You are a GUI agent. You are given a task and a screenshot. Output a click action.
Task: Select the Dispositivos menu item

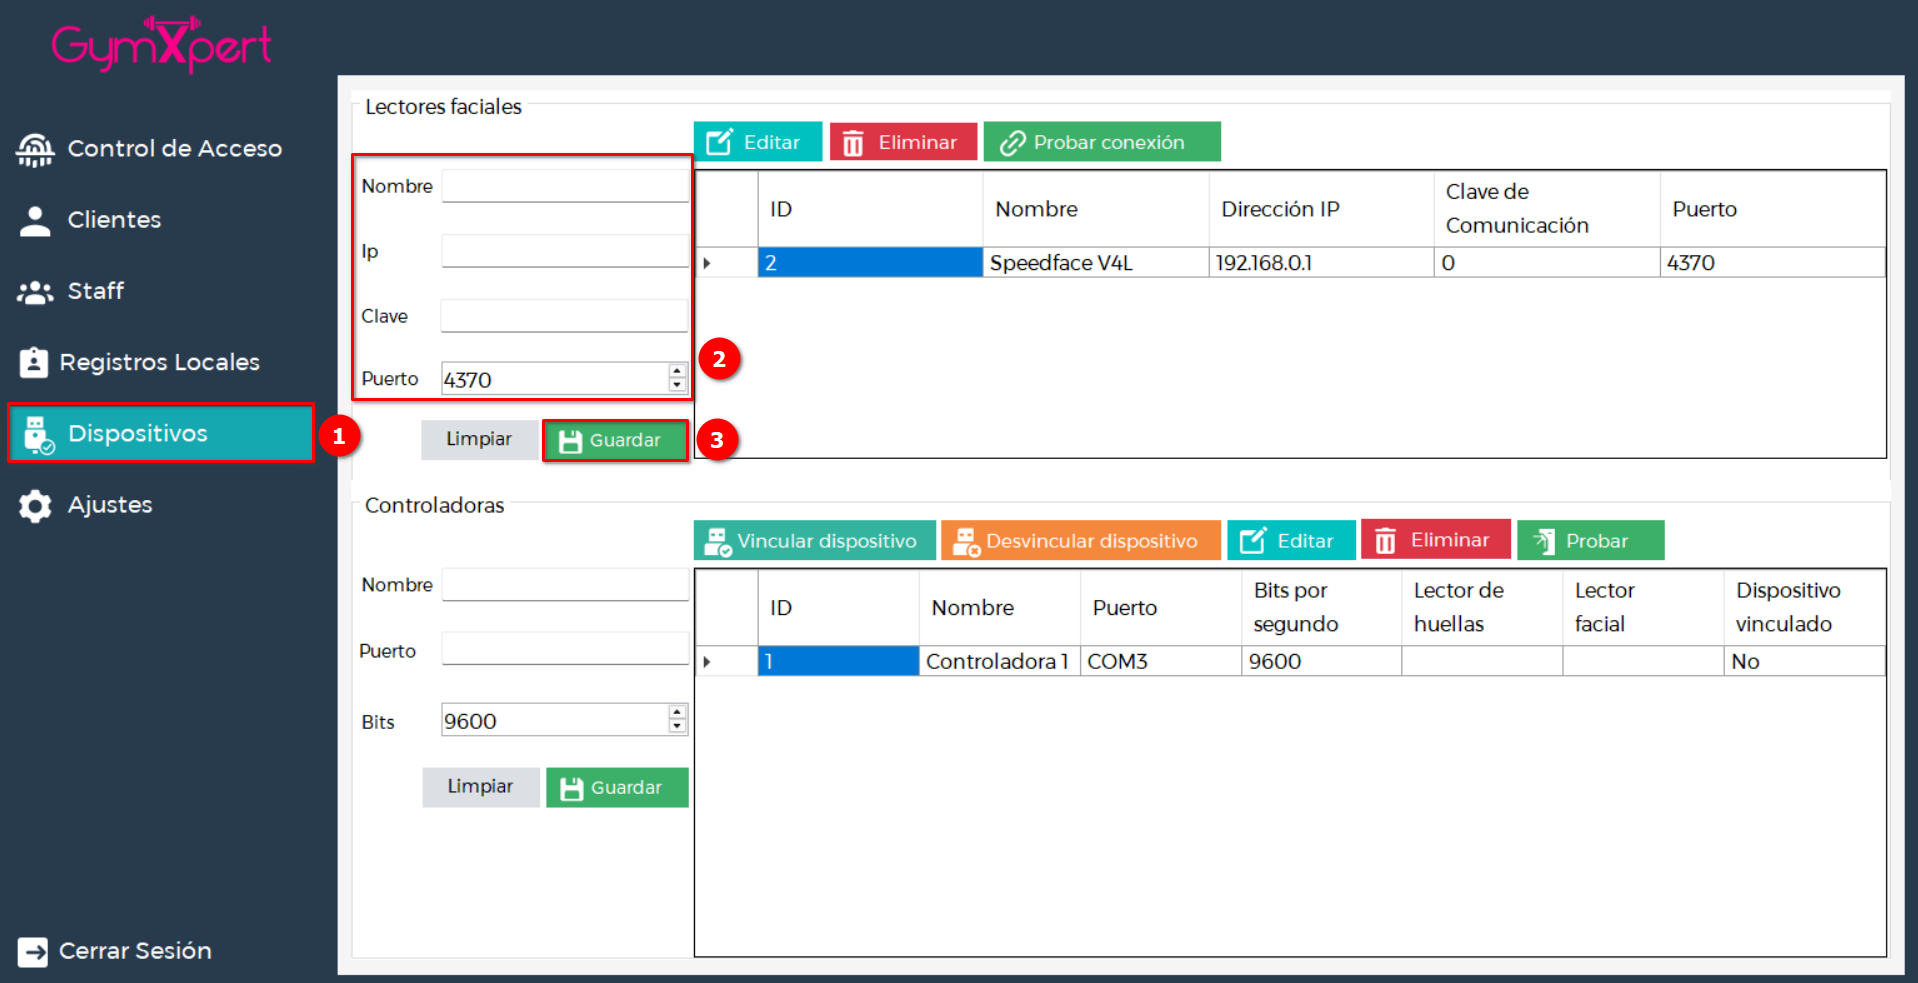pos(161,434)
